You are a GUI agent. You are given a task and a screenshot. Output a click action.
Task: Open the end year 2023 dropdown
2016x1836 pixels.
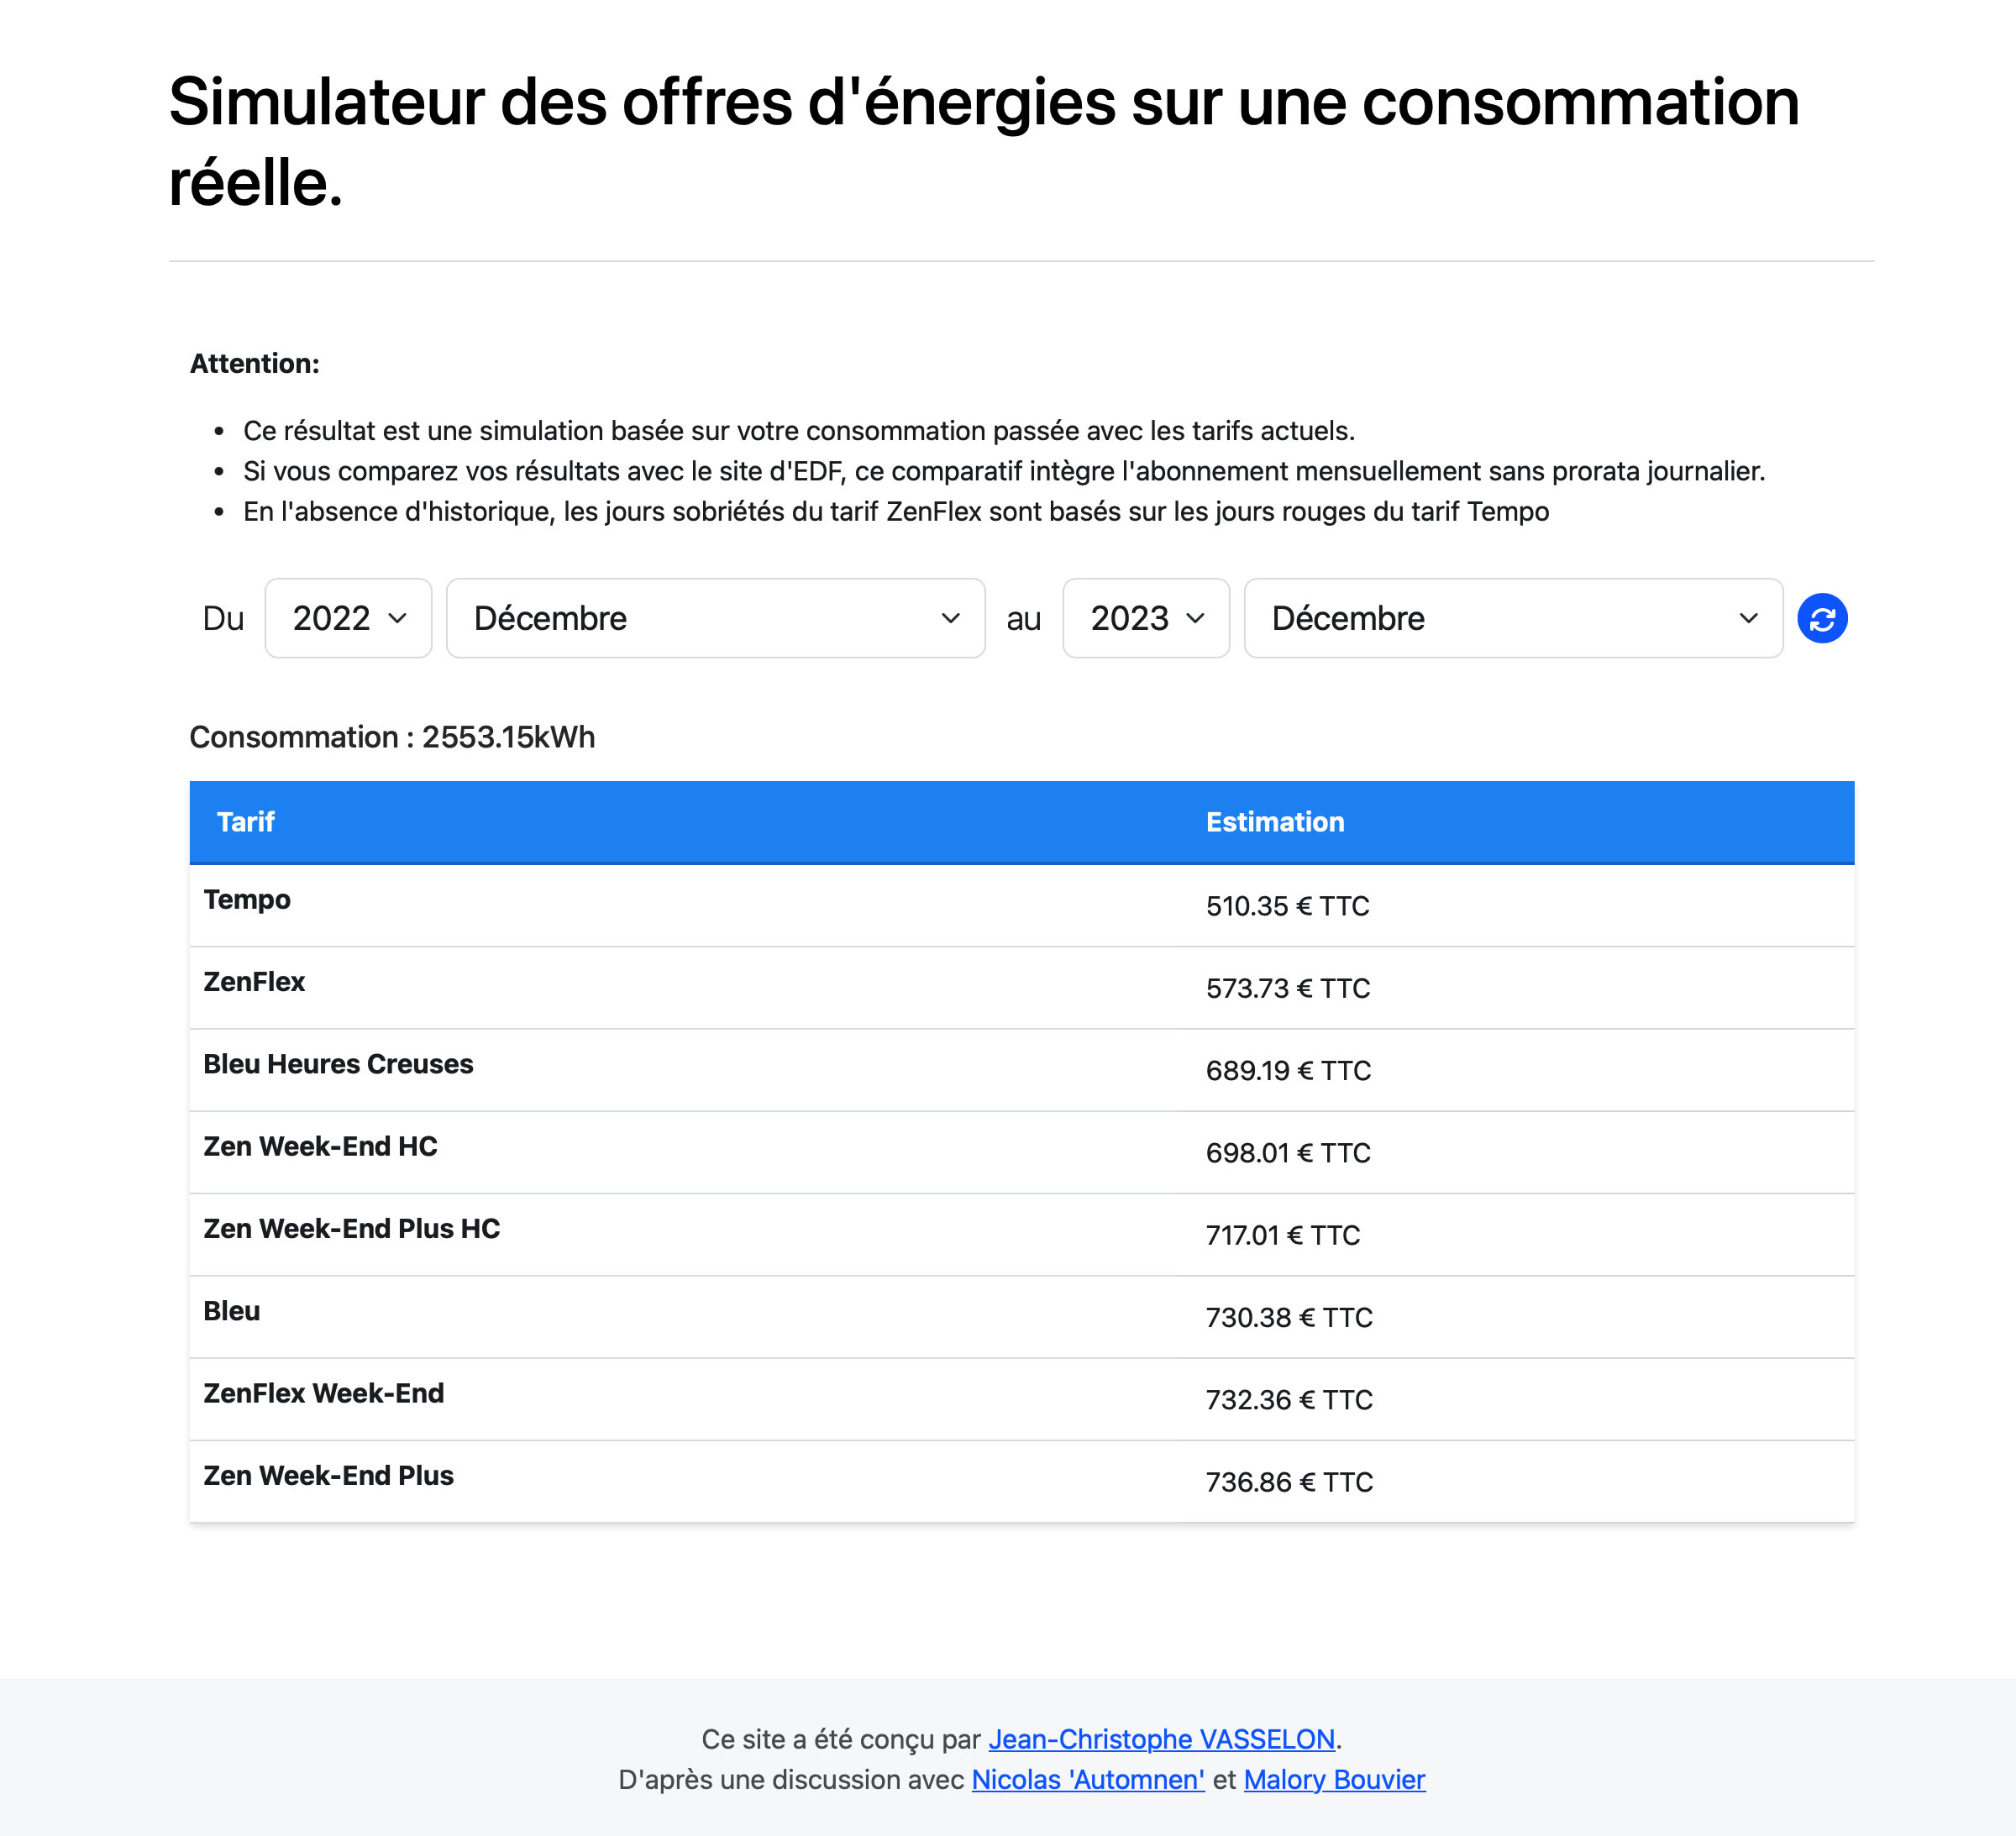point(1145,619)
